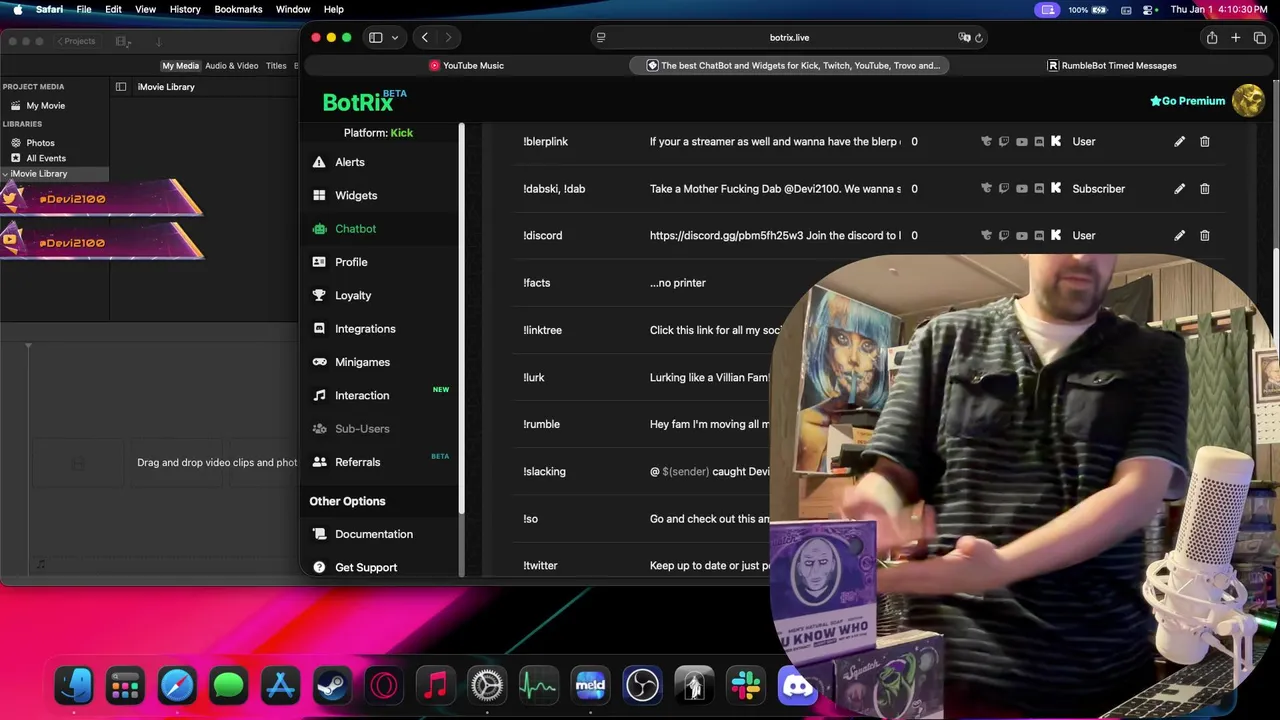Viewport: 1280px width, 720px height.
Task: Delete the !dabski command with the trash icon
Action: click(x=1204, y=188)
